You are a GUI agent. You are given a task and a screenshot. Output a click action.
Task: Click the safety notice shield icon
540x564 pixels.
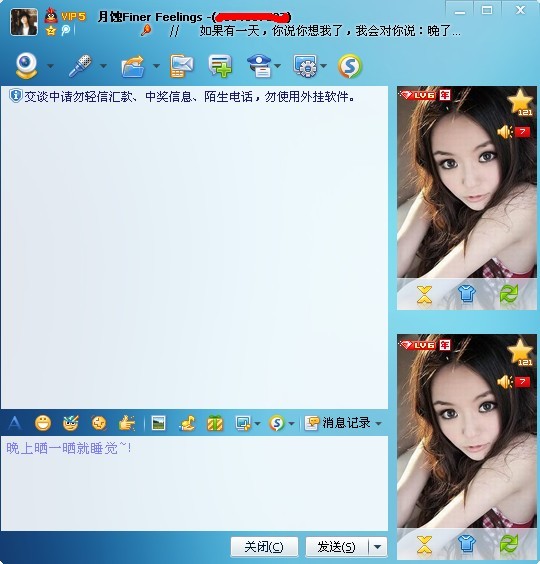[15, 96]
